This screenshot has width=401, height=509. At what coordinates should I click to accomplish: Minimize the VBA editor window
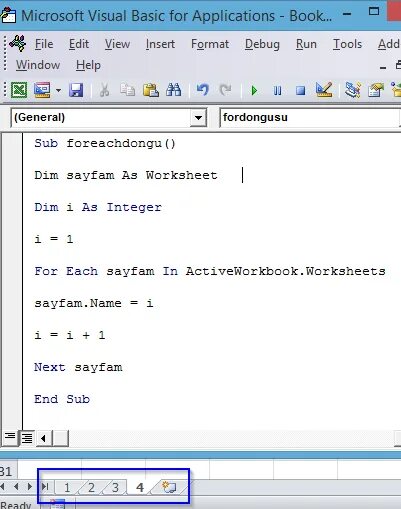[x=347, y=14]
